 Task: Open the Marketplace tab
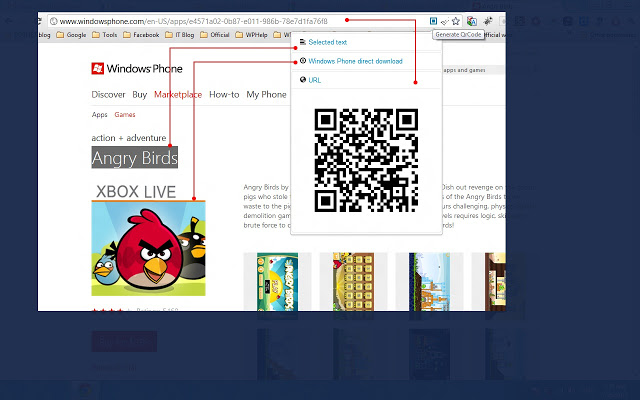click(178, 95)
